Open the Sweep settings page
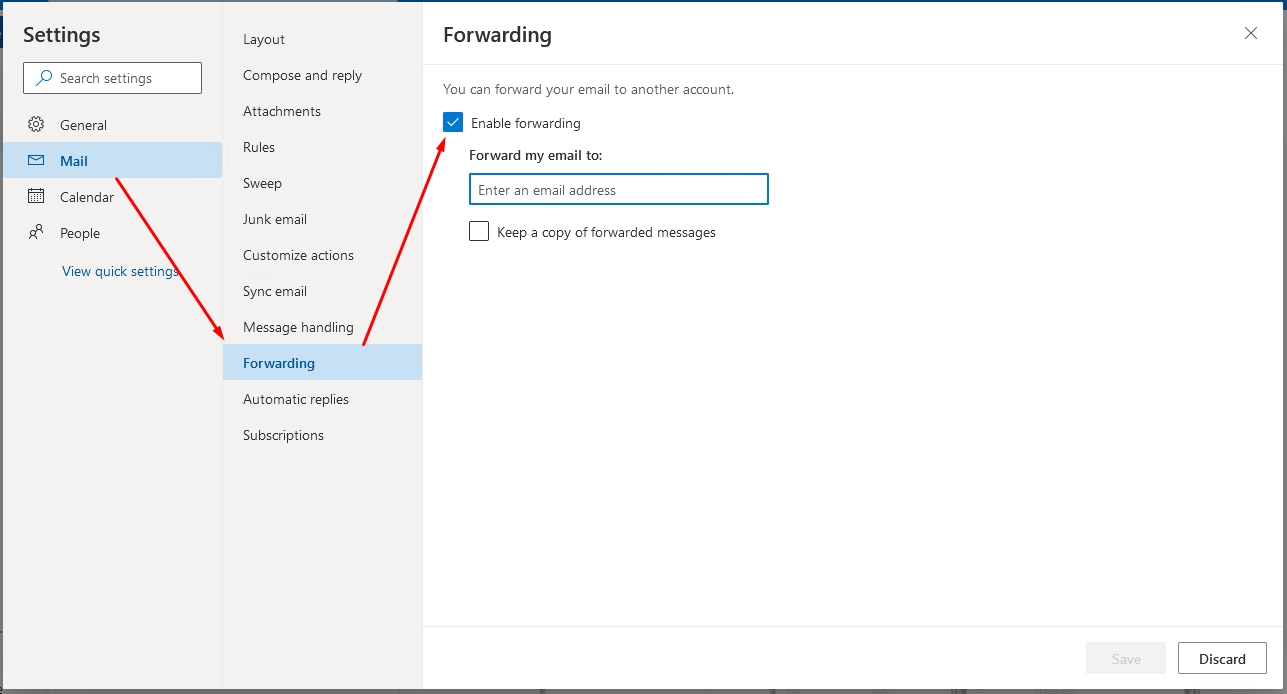Image resolution: width=1287 pixels, height=694 pixels. tap(262, 183)
